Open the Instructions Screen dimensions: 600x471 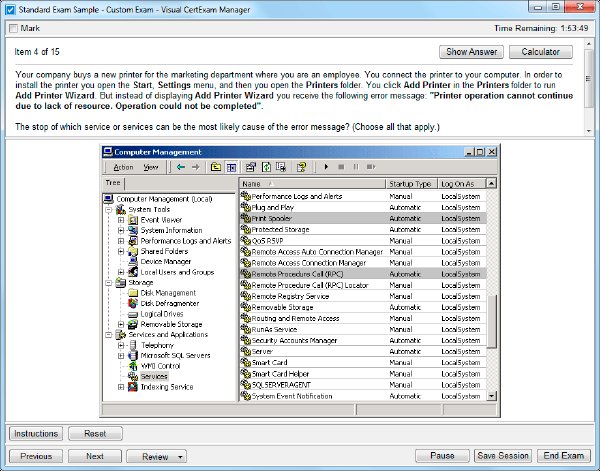click(36, 434)
